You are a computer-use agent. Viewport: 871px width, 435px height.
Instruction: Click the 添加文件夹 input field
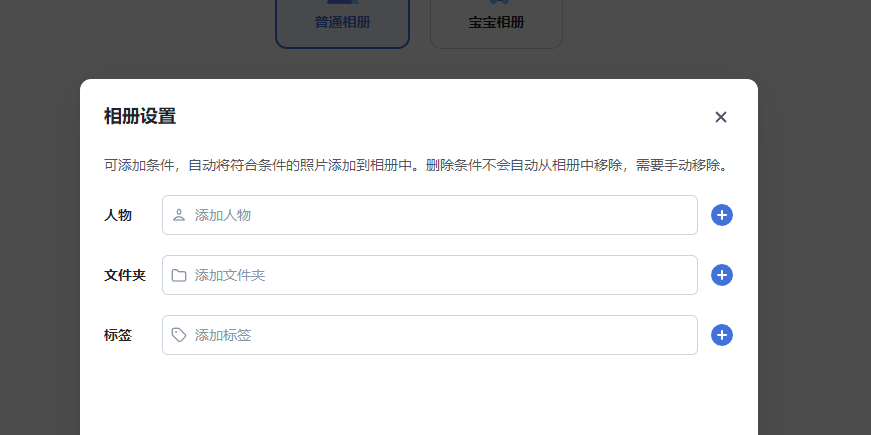pyautogui.click(x=440, y=275)
